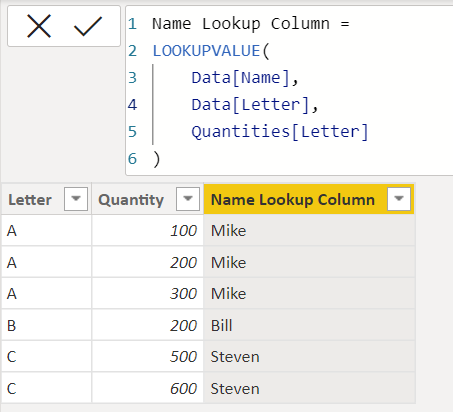Click the 'Name Lookup Column =' formula line

(251, 24)
